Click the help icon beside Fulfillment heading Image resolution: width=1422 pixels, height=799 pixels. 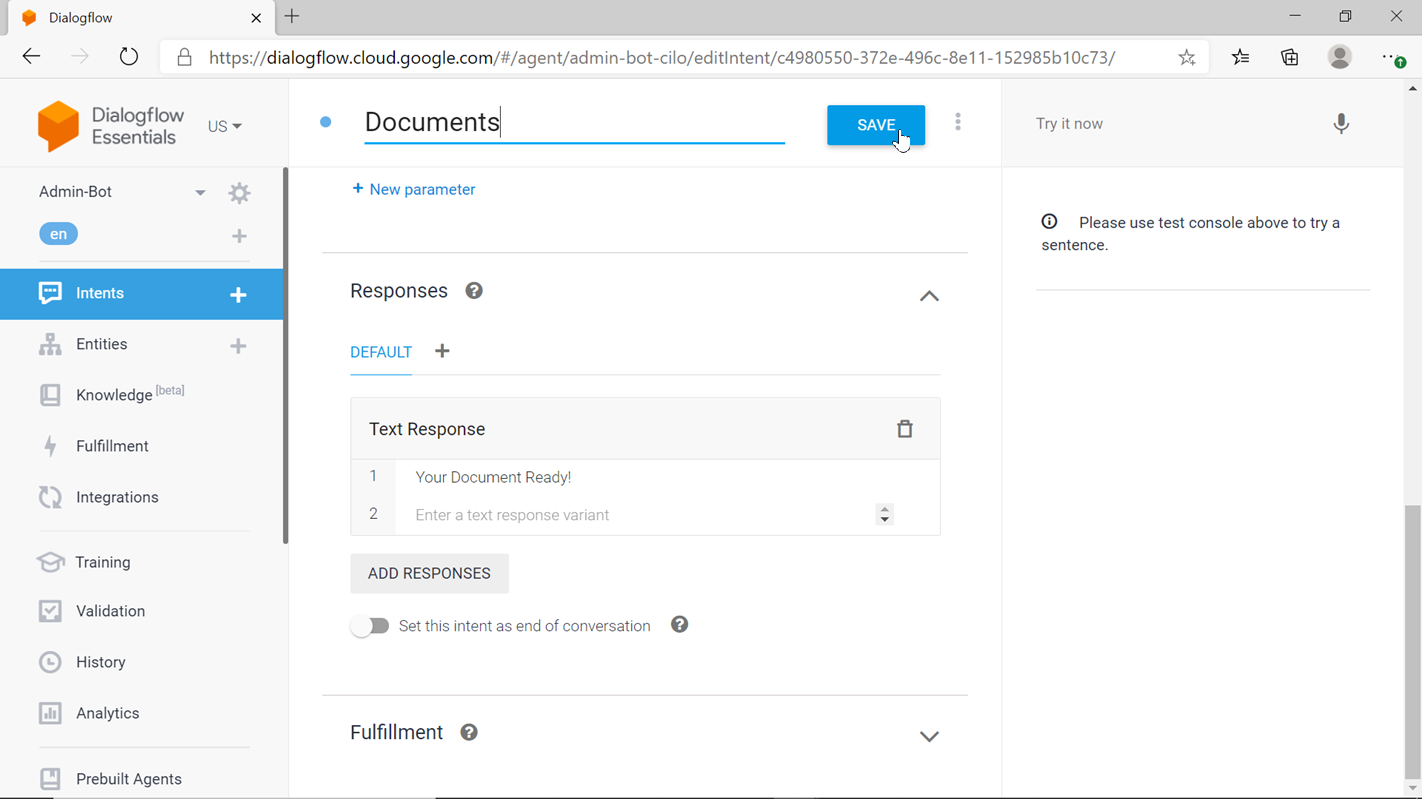click(x=469, y=733)
